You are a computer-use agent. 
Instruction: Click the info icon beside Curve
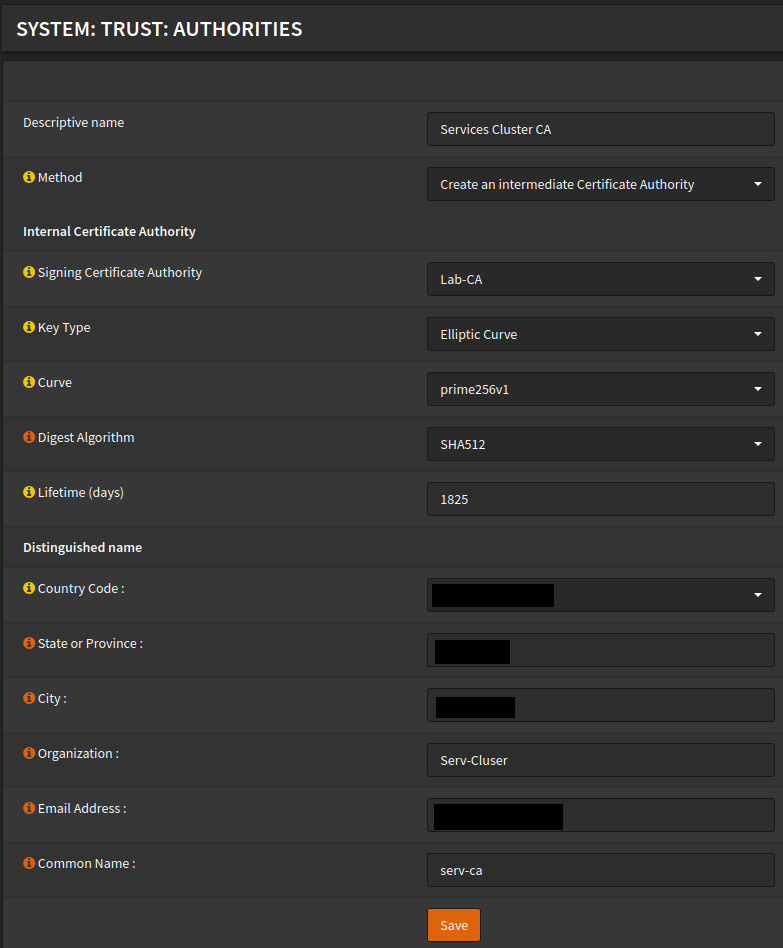(29, 383)
